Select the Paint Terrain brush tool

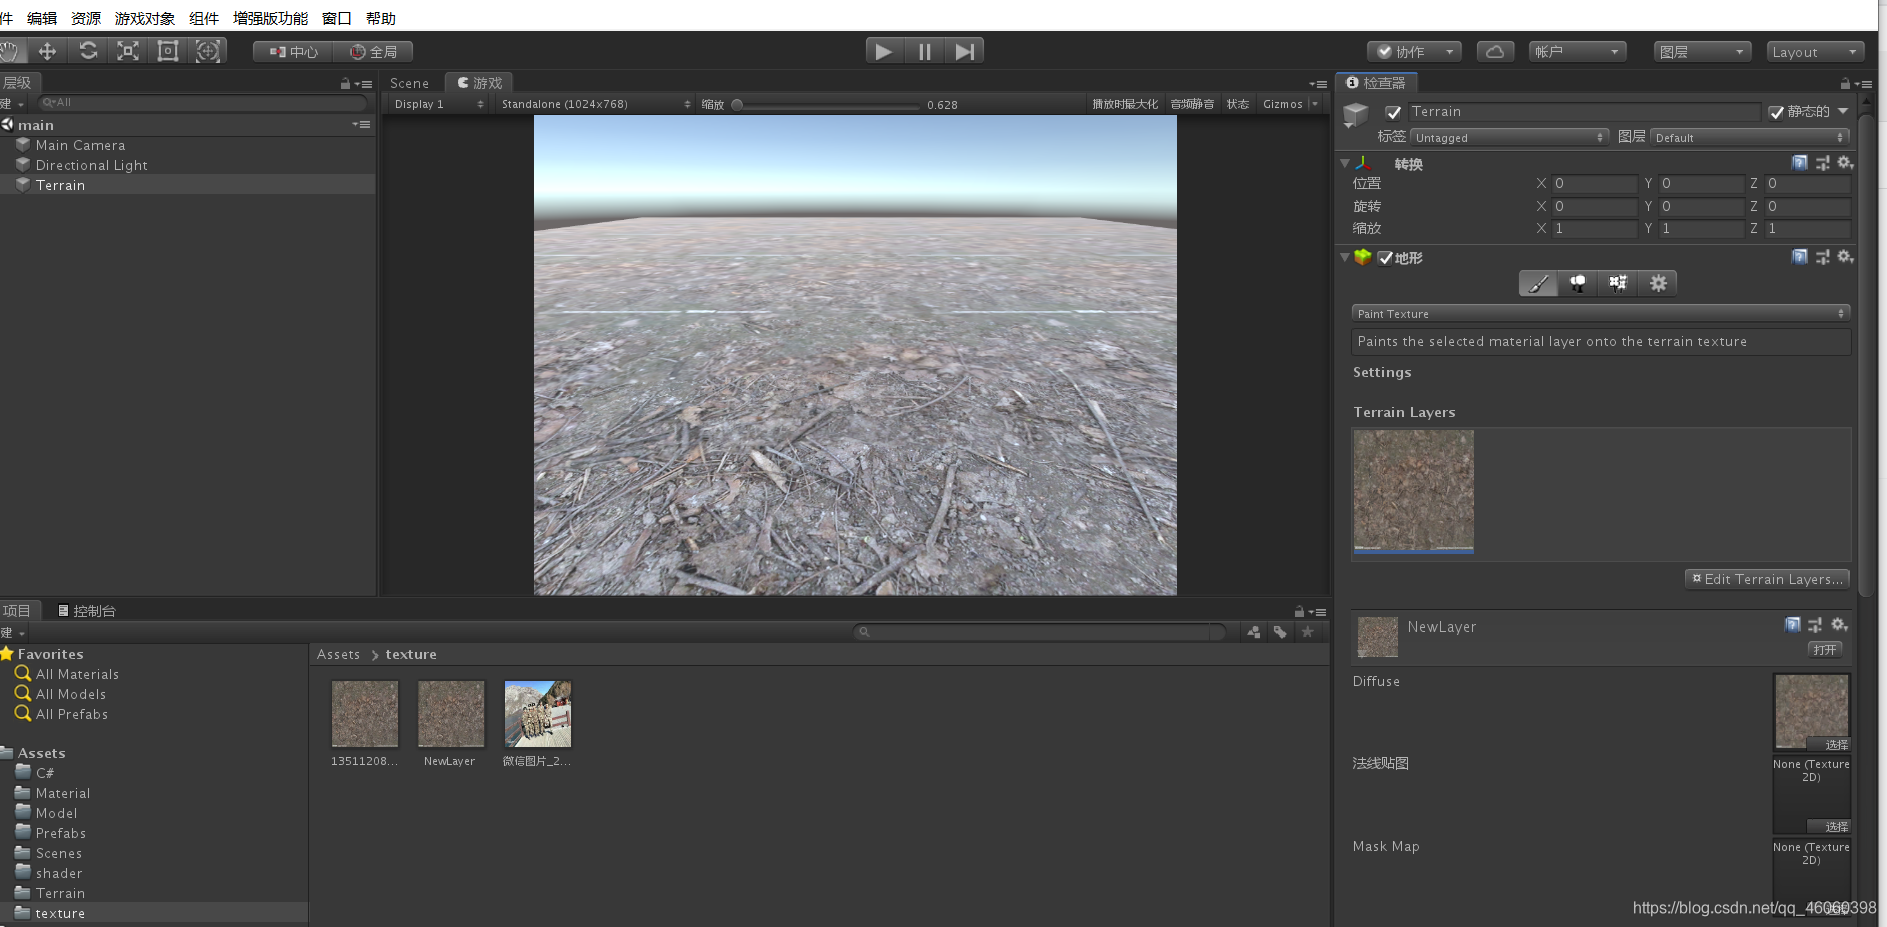(x=1538, y=284)
